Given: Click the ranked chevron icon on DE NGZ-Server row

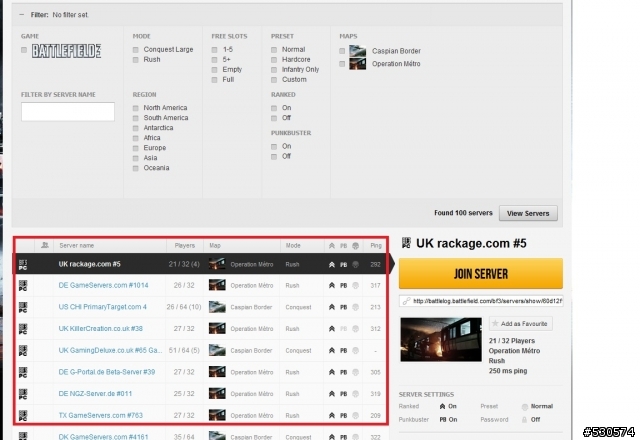Looking at the screenshot, I should (332, 394).
